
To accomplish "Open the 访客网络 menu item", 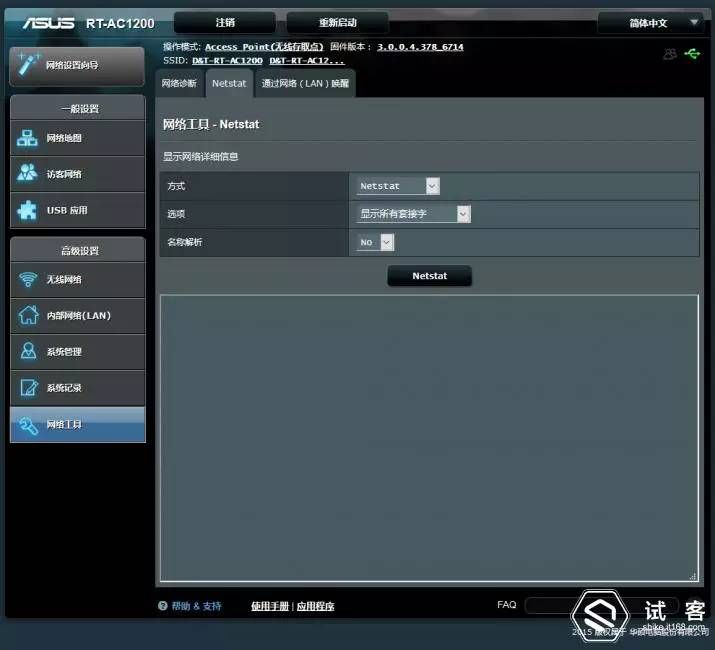I will click(78, 174).
